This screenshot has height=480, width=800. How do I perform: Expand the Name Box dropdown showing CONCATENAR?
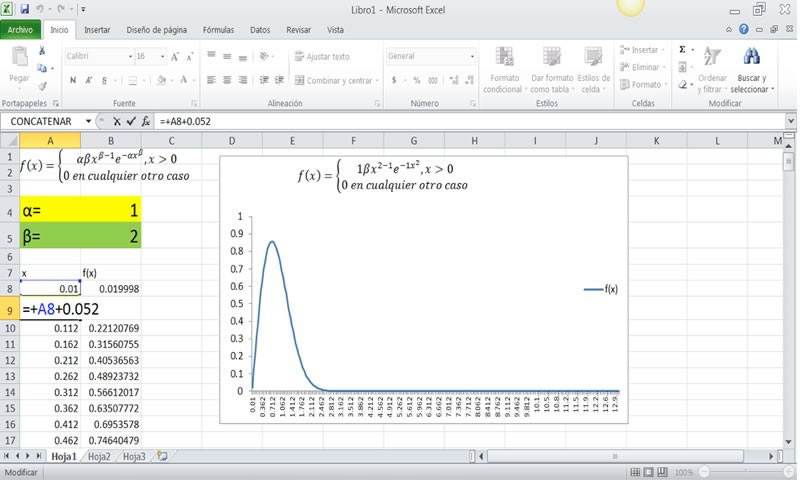tap(88, 121)
